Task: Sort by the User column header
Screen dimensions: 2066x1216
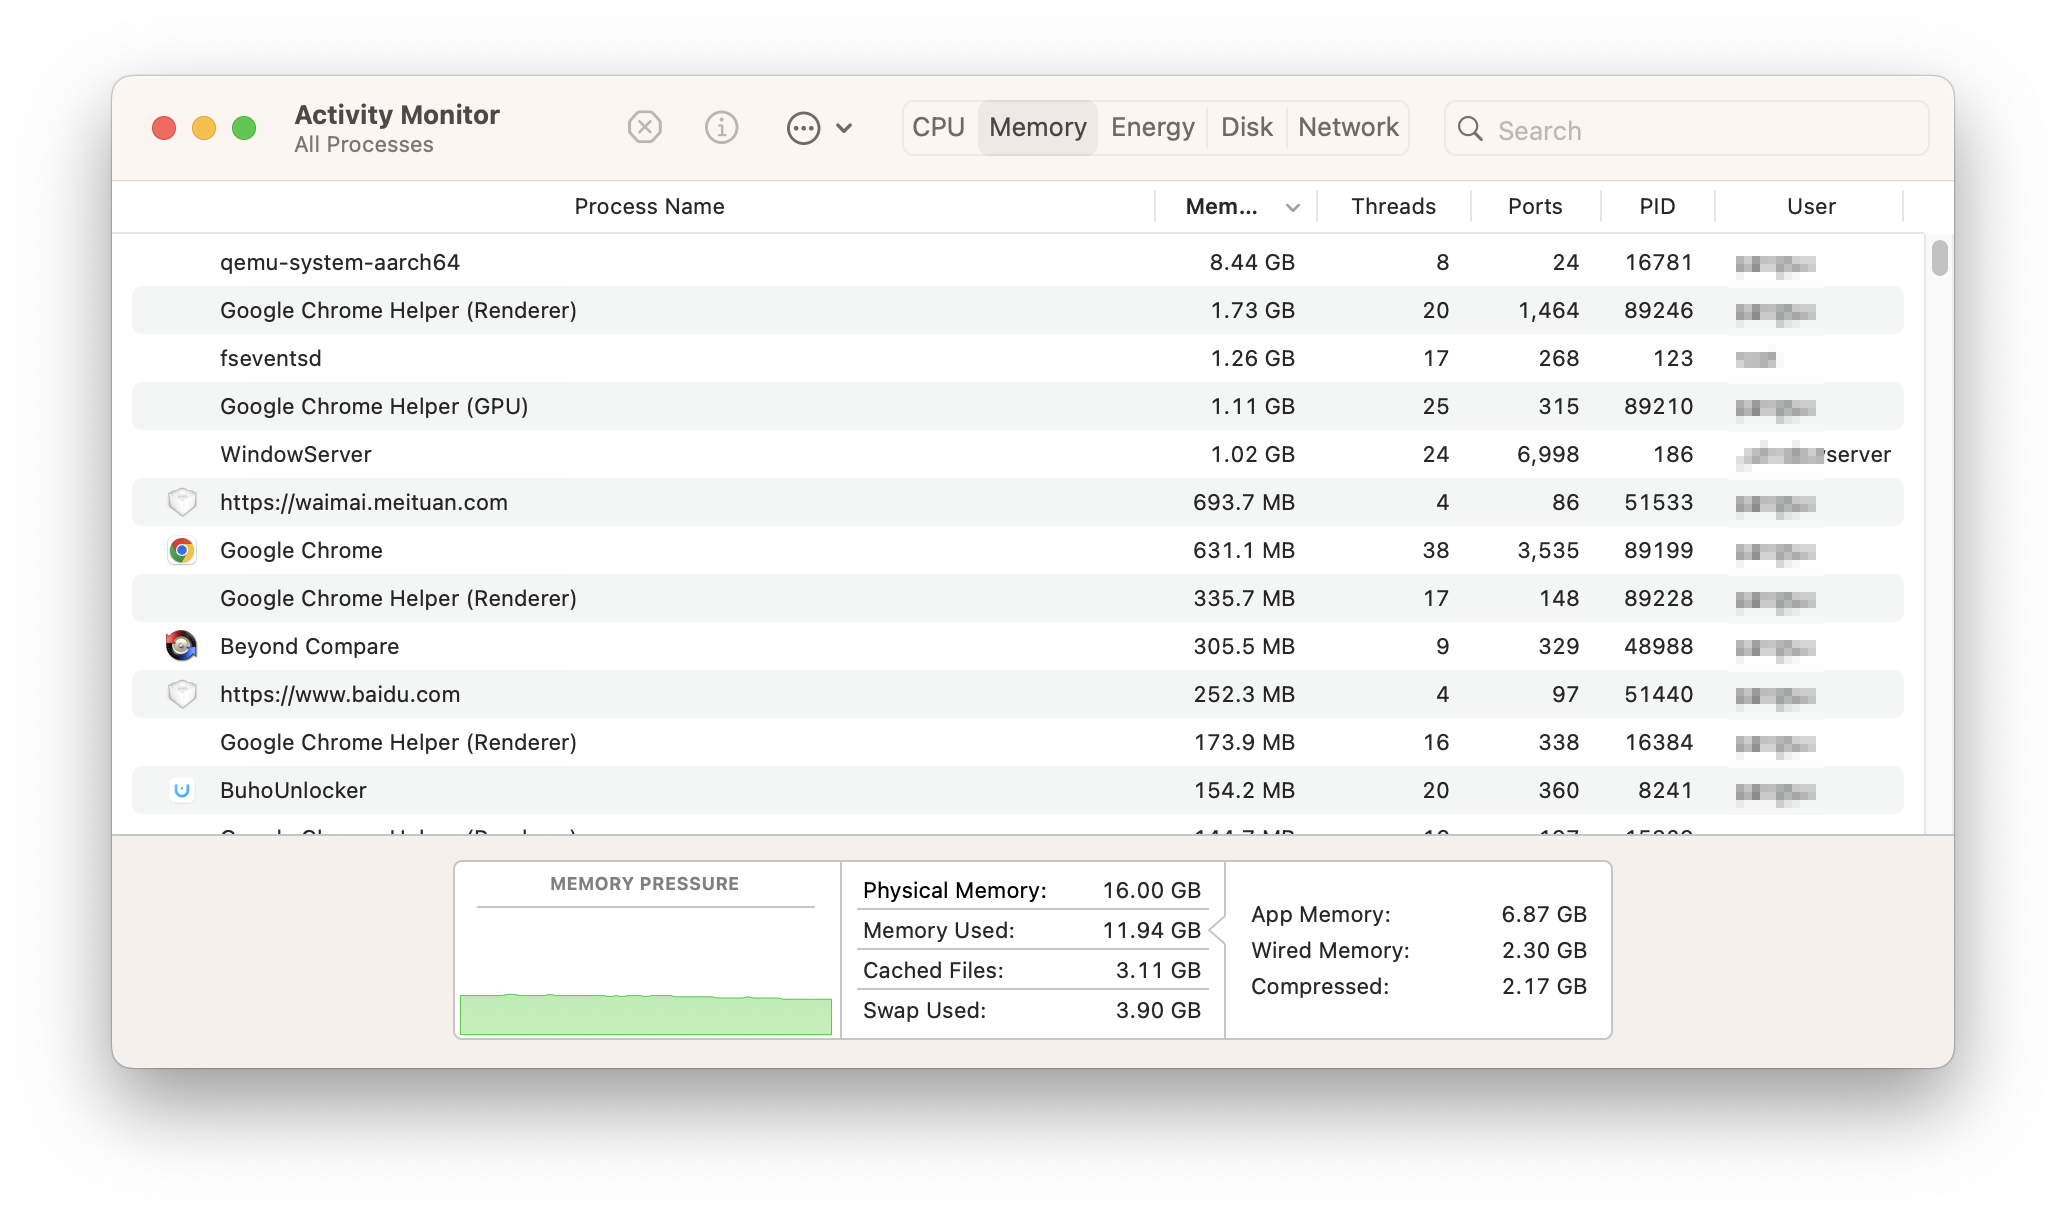Action: click(1810, 207)
